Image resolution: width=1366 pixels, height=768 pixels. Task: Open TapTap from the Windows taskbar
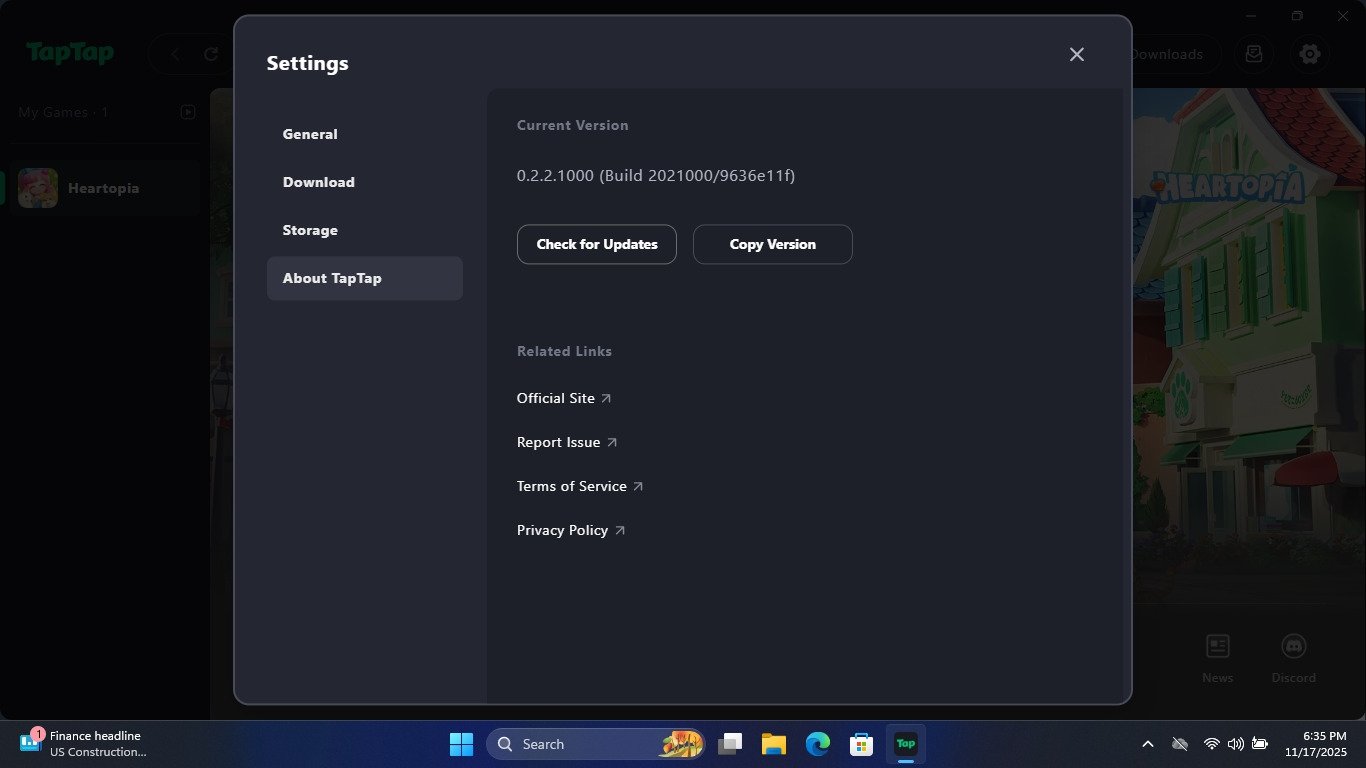pyautogui.click(x=905, y=744)
